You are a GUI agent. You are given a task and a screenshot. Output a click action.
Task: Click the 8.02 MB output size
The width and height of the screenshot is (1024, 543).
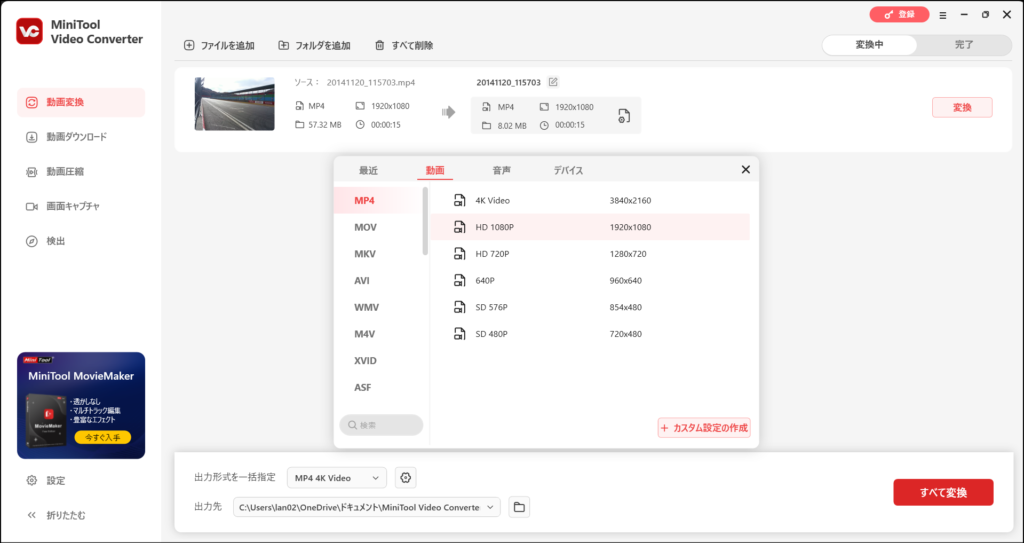click(x=512, y=125)
